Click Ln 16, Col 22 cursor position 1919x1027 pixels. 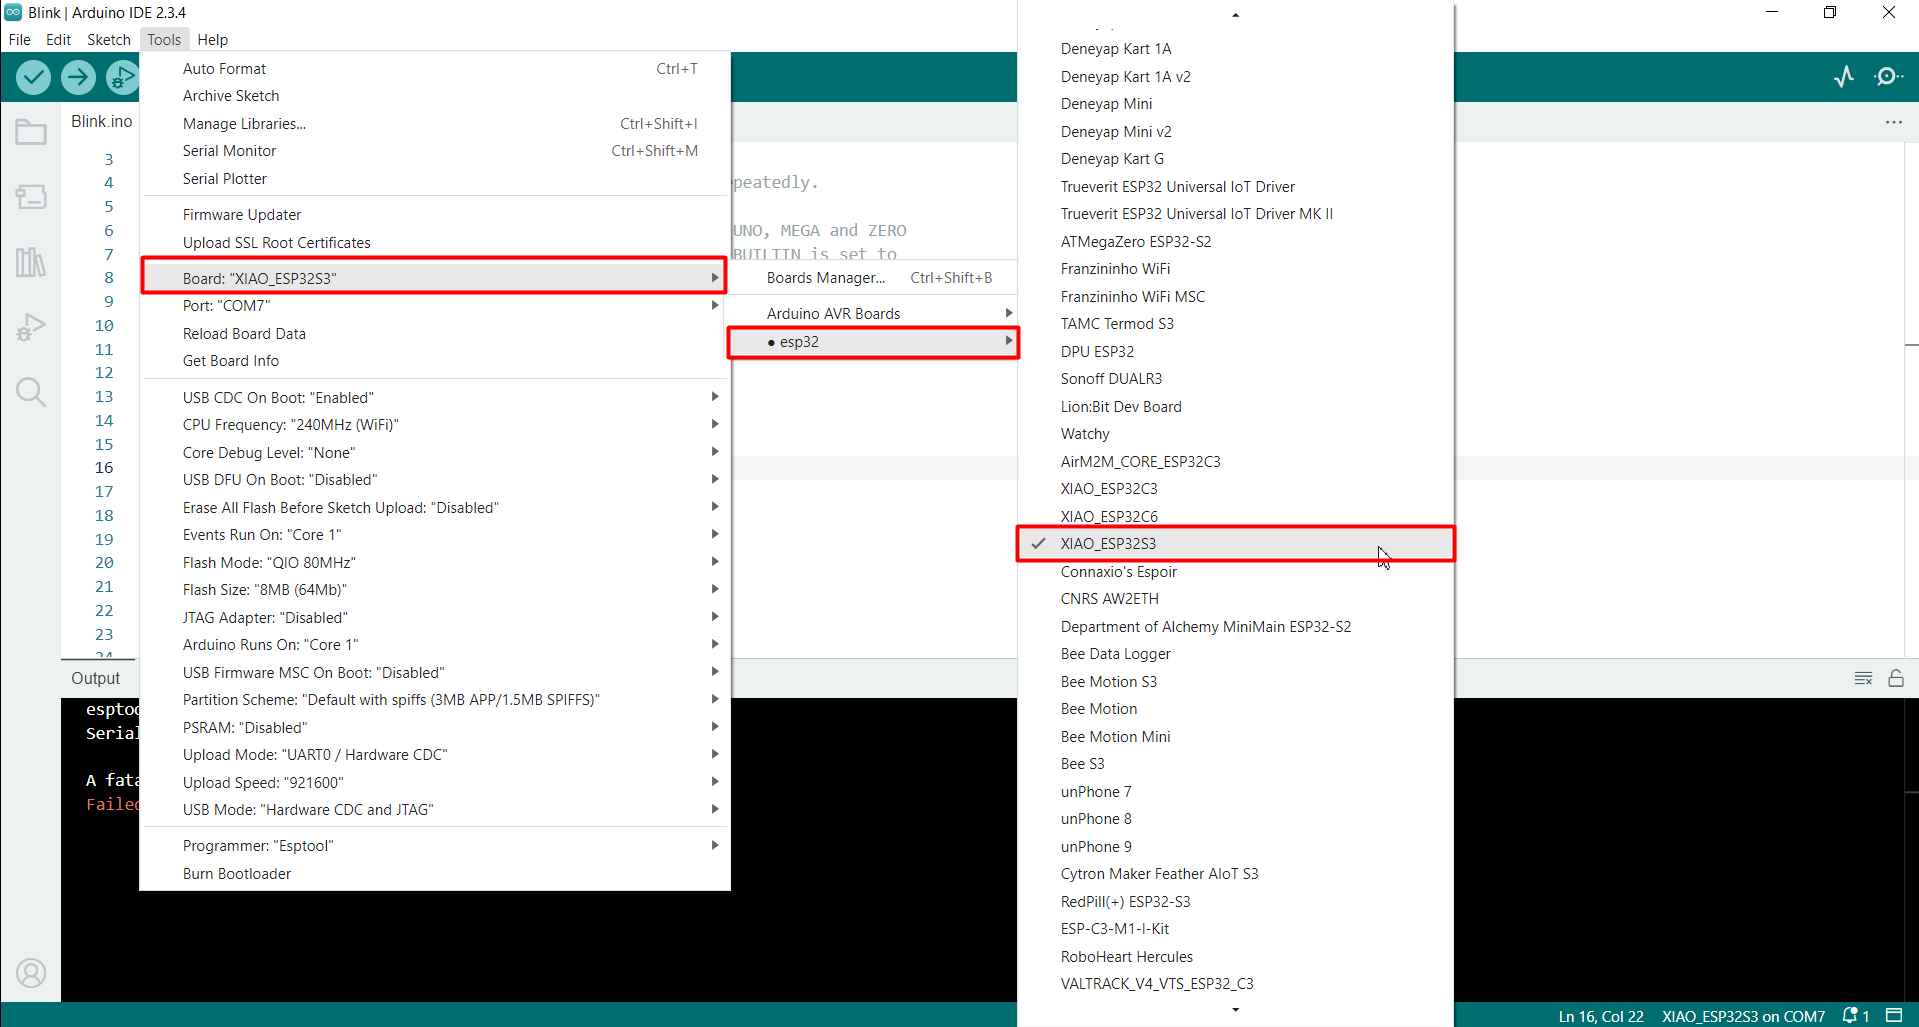[x=1601, y=1016]
